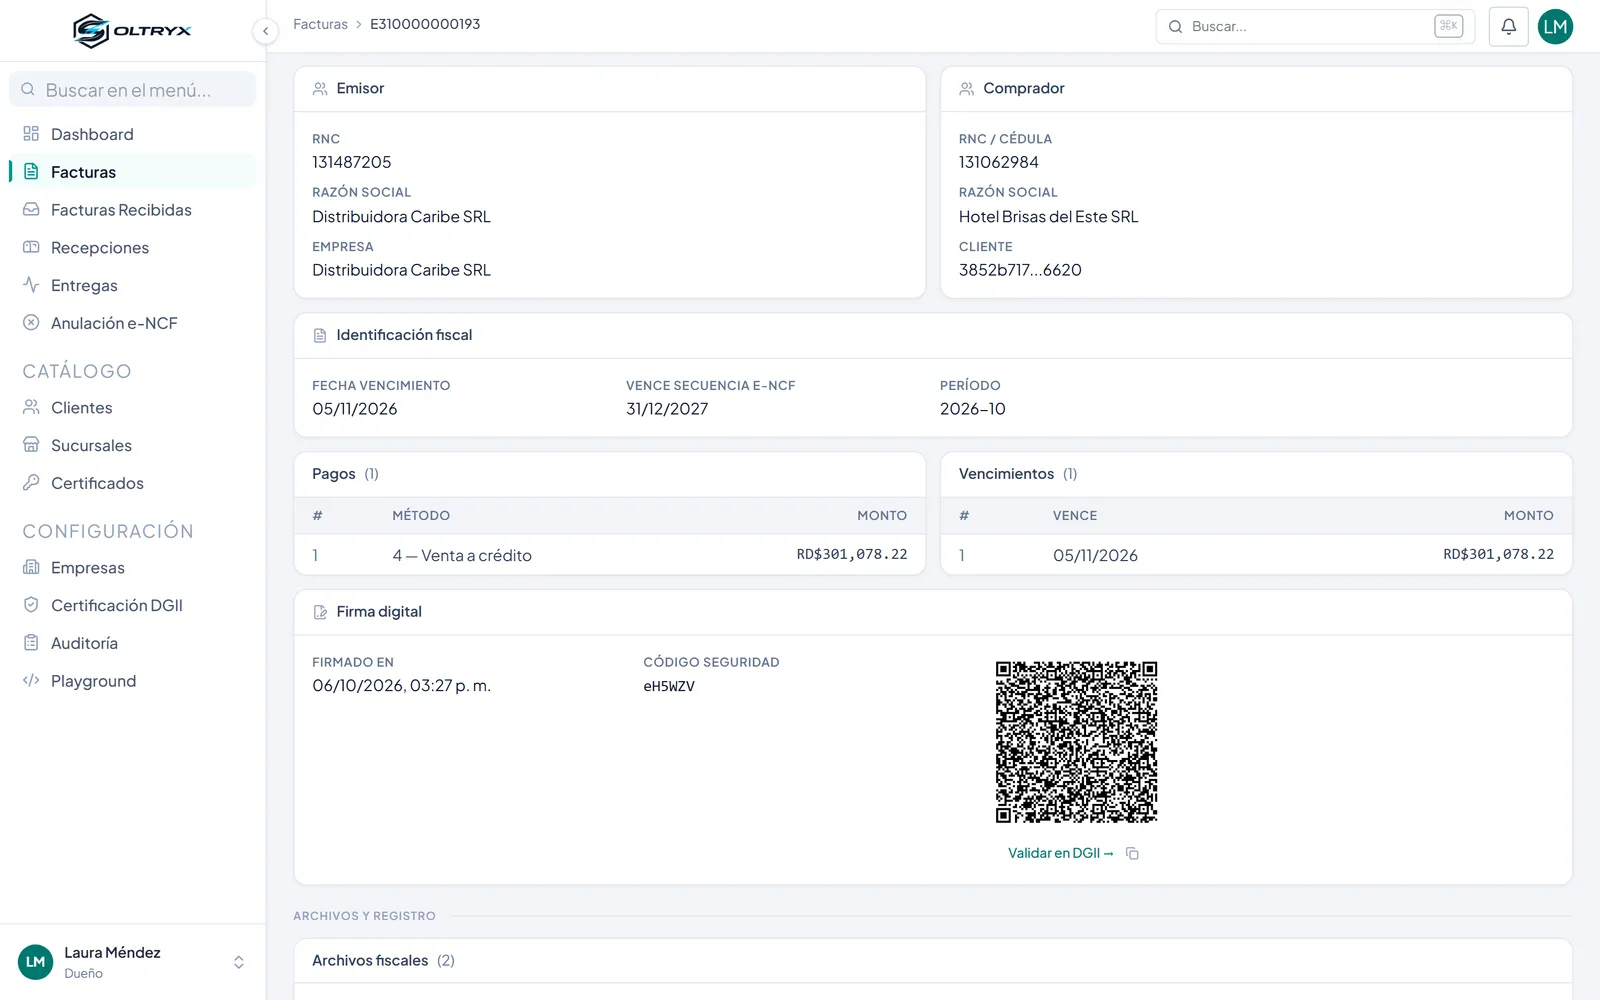The width and height of the screenshot is (1600, 1000).
Task: Click the E310000000193 breadcrumb
Action: pos(425,24)
